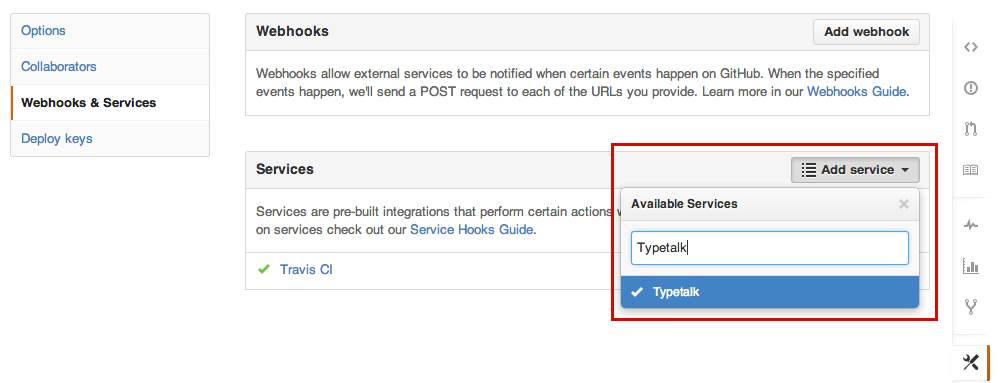This screenshot has height=383, width=1002.
Task: Open the Settings tools icon in sidebar
Action: 971,363
